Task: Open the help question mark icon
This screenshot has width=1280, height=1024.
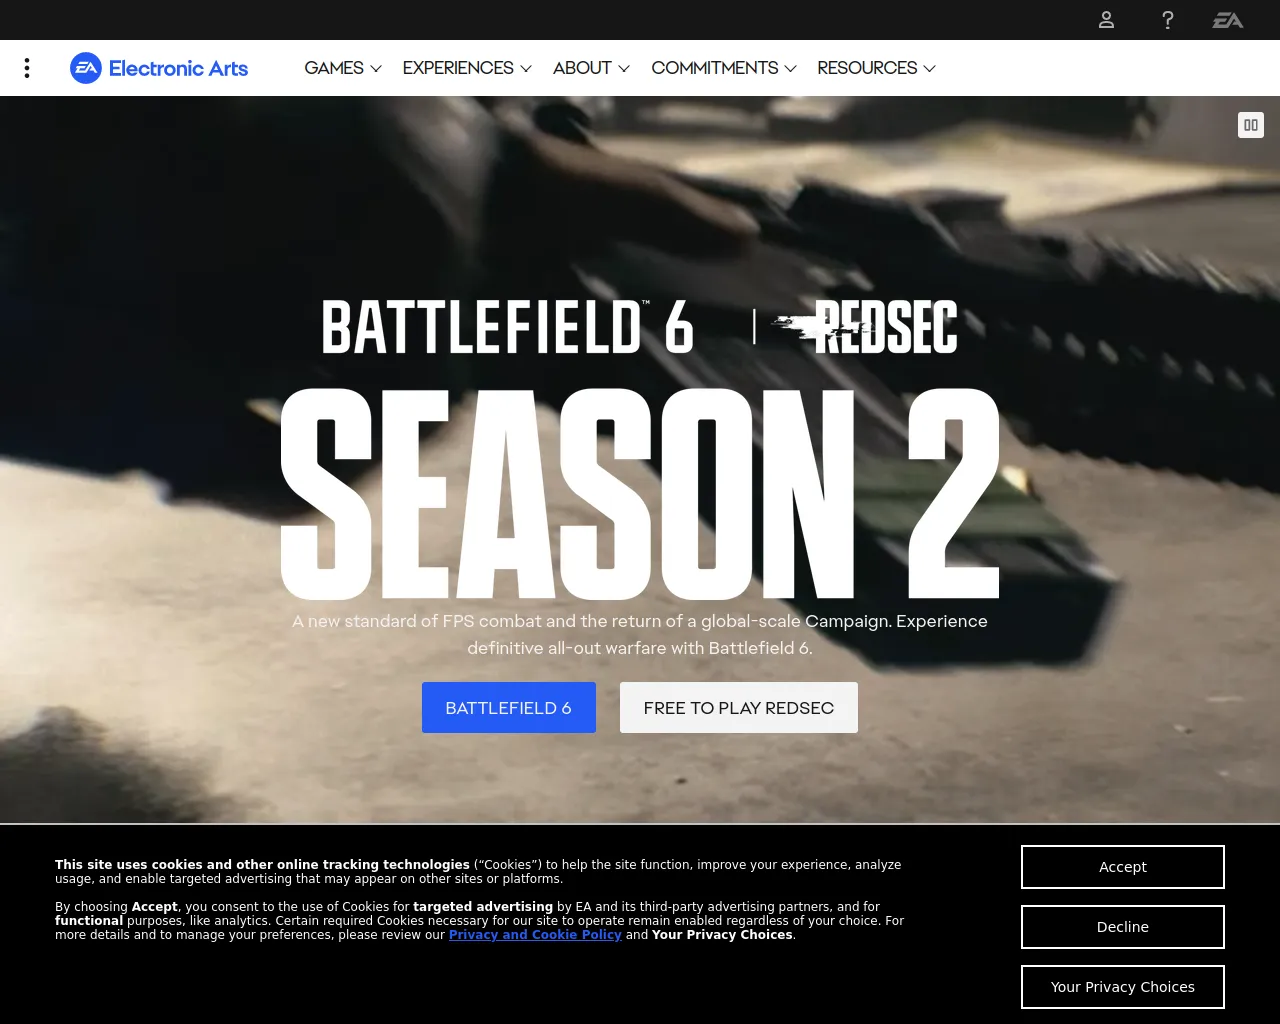Action: pos(1167,20)
